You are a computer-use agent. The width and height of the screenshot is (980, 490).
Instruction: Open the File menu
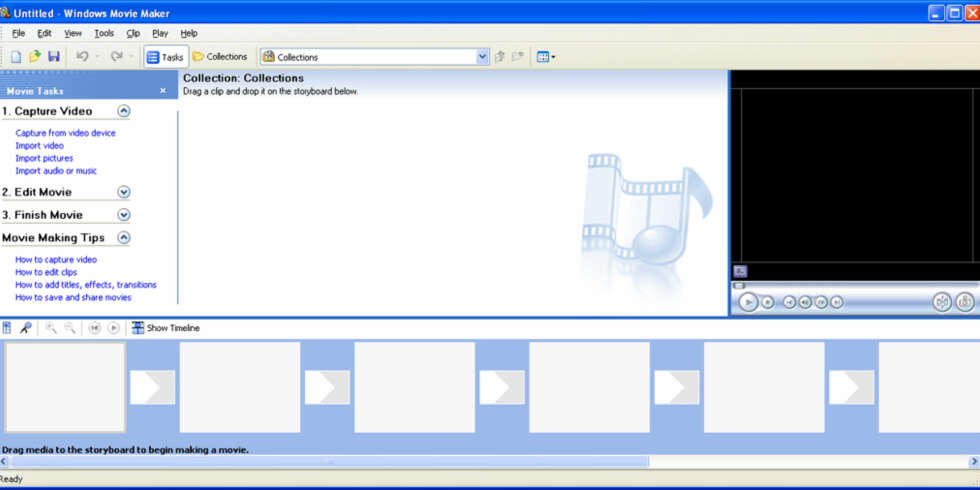pos(18,33)
